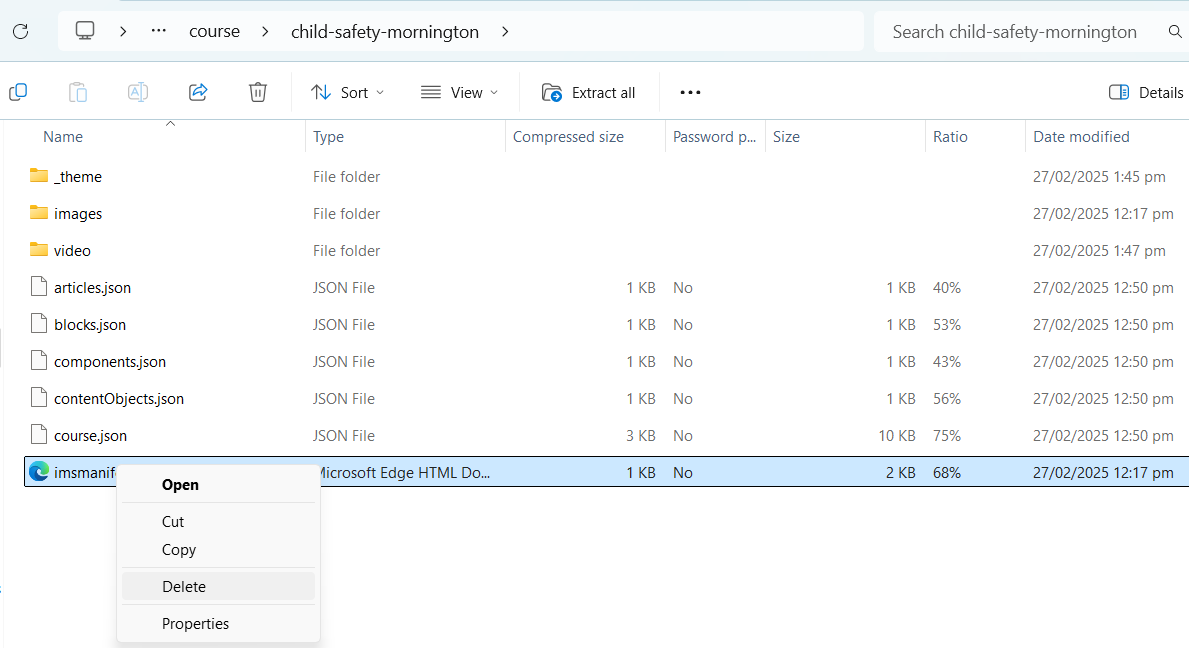This screenshot has width=1189, height=648.
Task: Expand chevron after child-safety-mornington
Action: coord(505,32)
